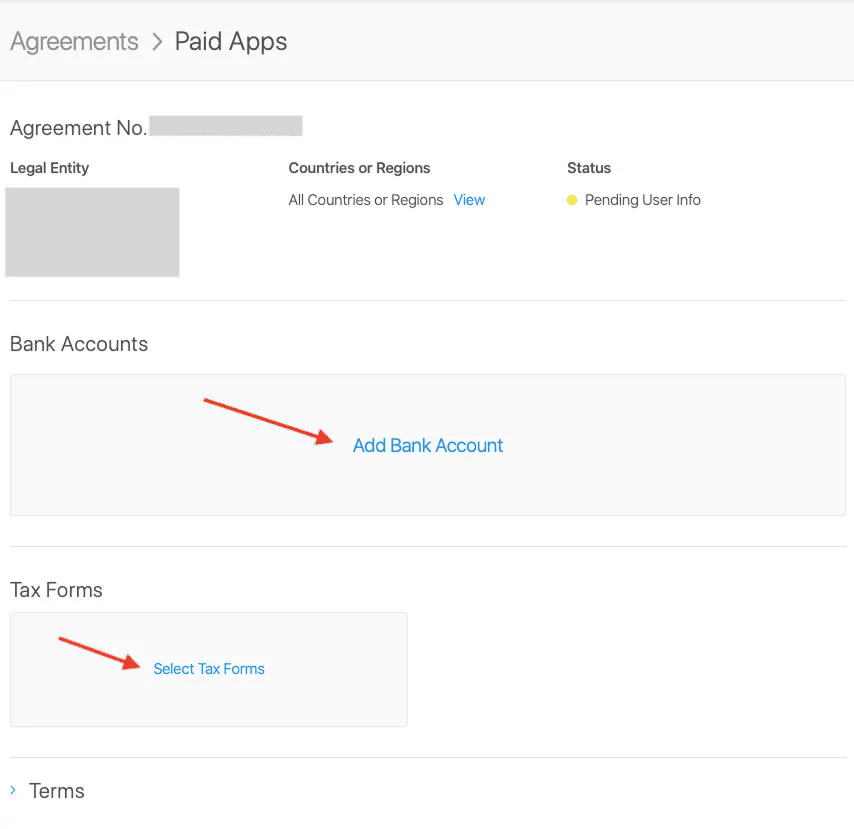
Task: Click the Legal Entity column header
Action: pyautogui.click(x=49, y=168)
